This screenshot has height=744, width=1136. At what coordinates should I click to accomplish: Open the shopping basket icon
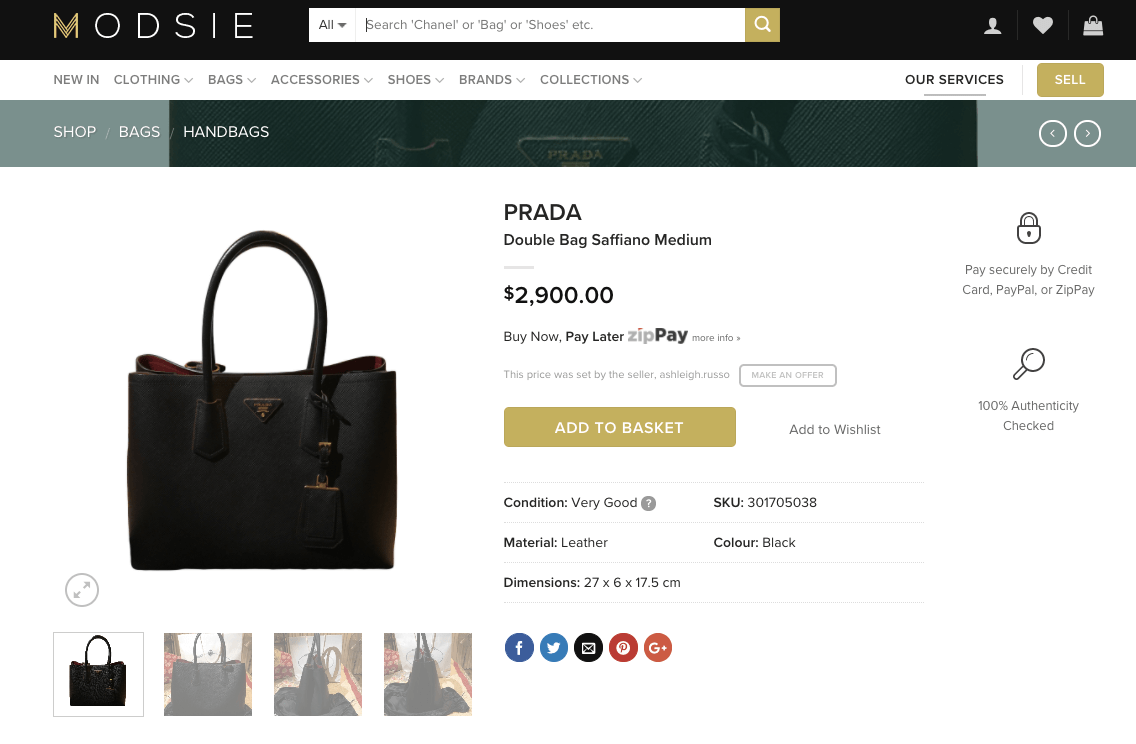(x=1092, y=25)
